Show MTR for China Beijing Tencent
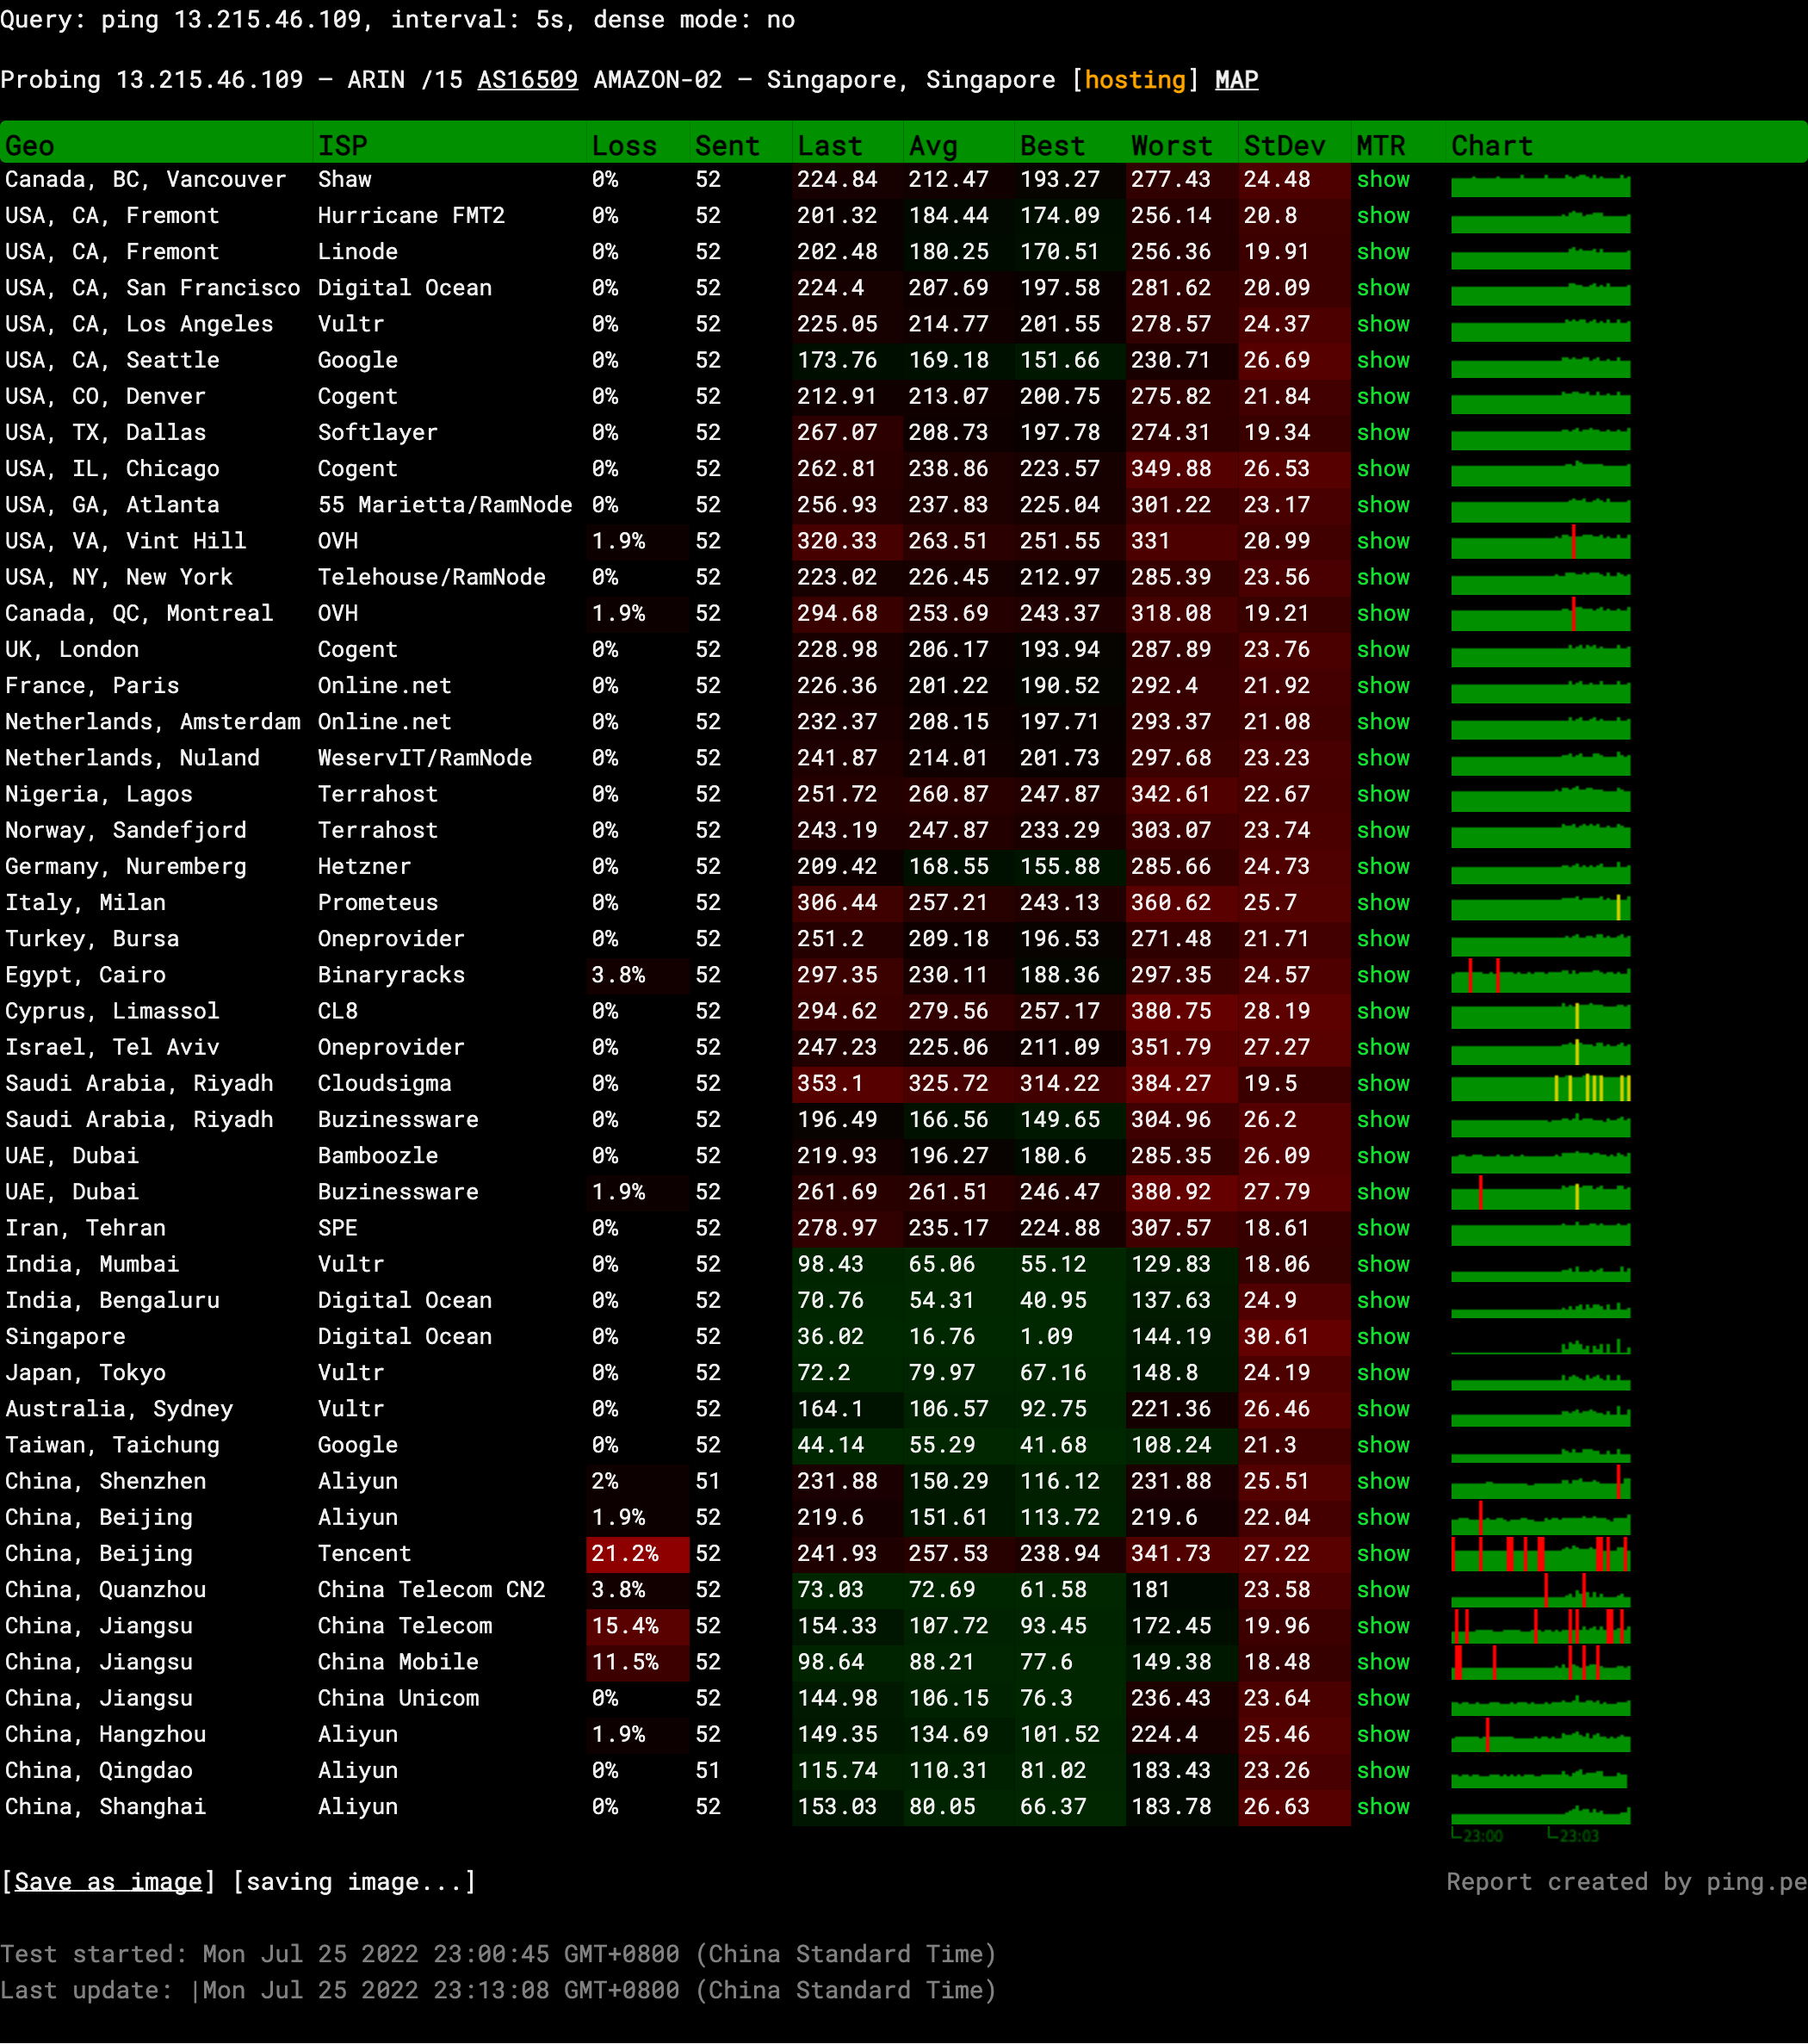 [x=1382, y=1553]
